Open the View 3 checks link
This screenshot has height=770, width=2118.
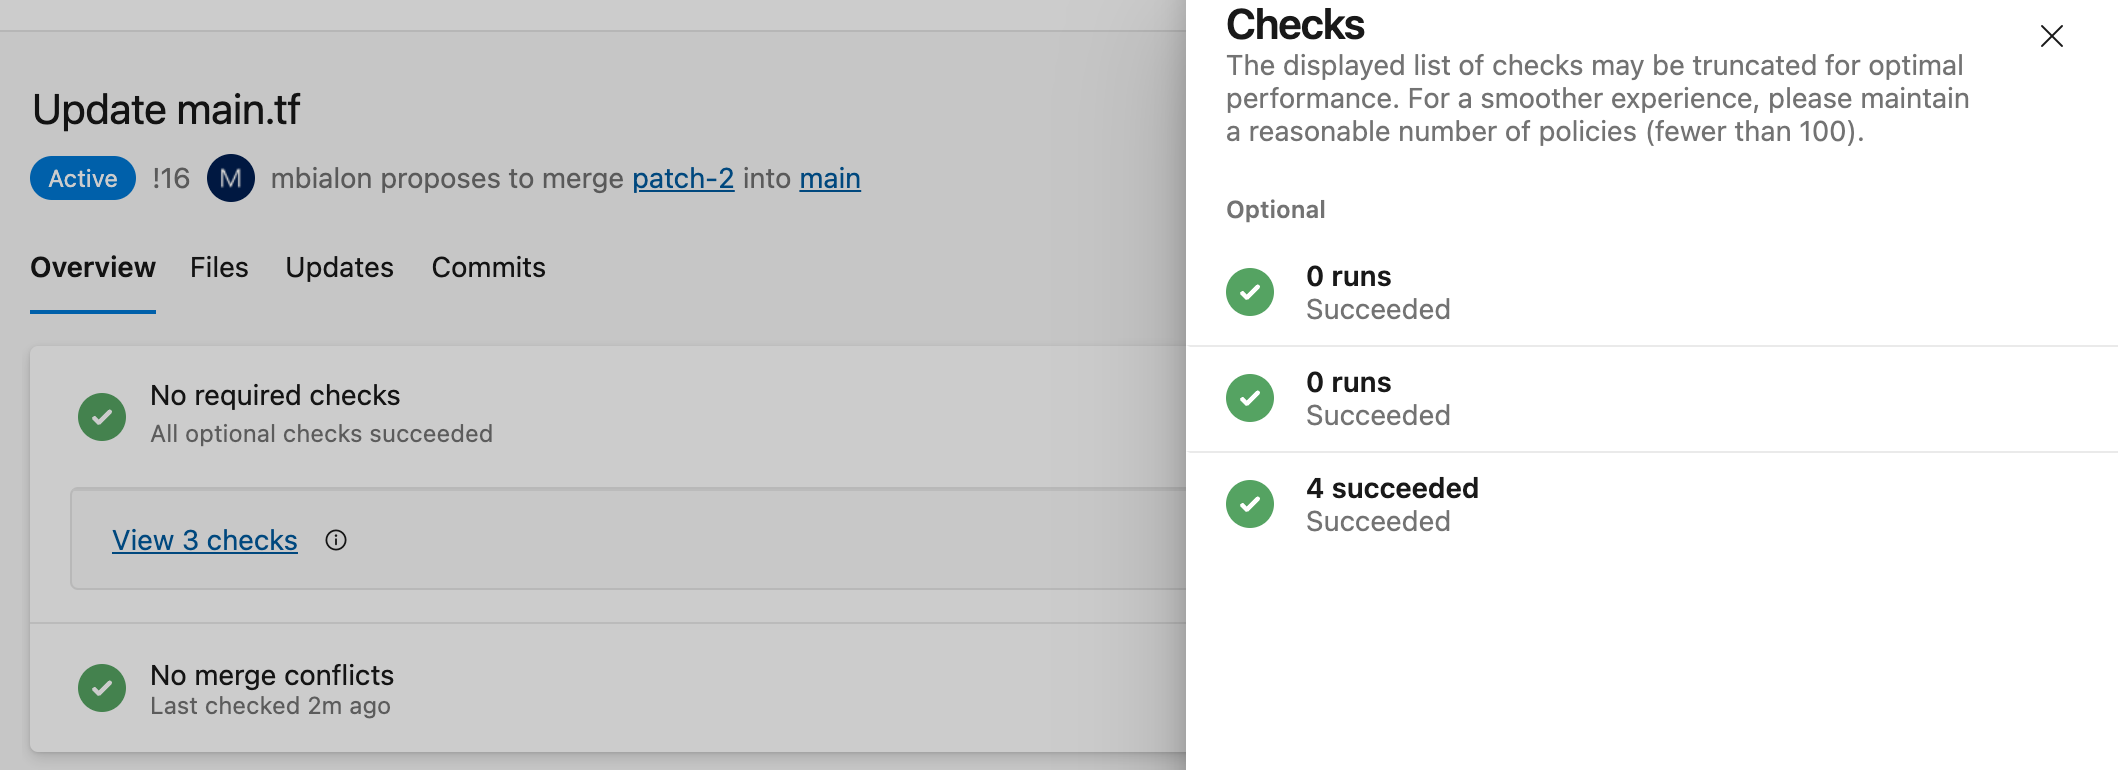pos(204,540)
